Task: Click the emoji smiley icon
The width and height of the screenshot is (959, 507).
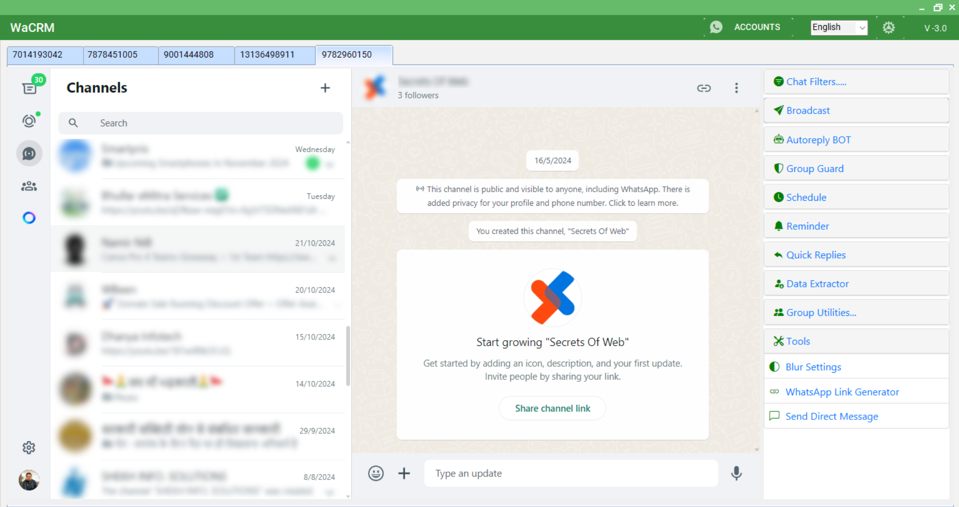Action: click(376, 473)
